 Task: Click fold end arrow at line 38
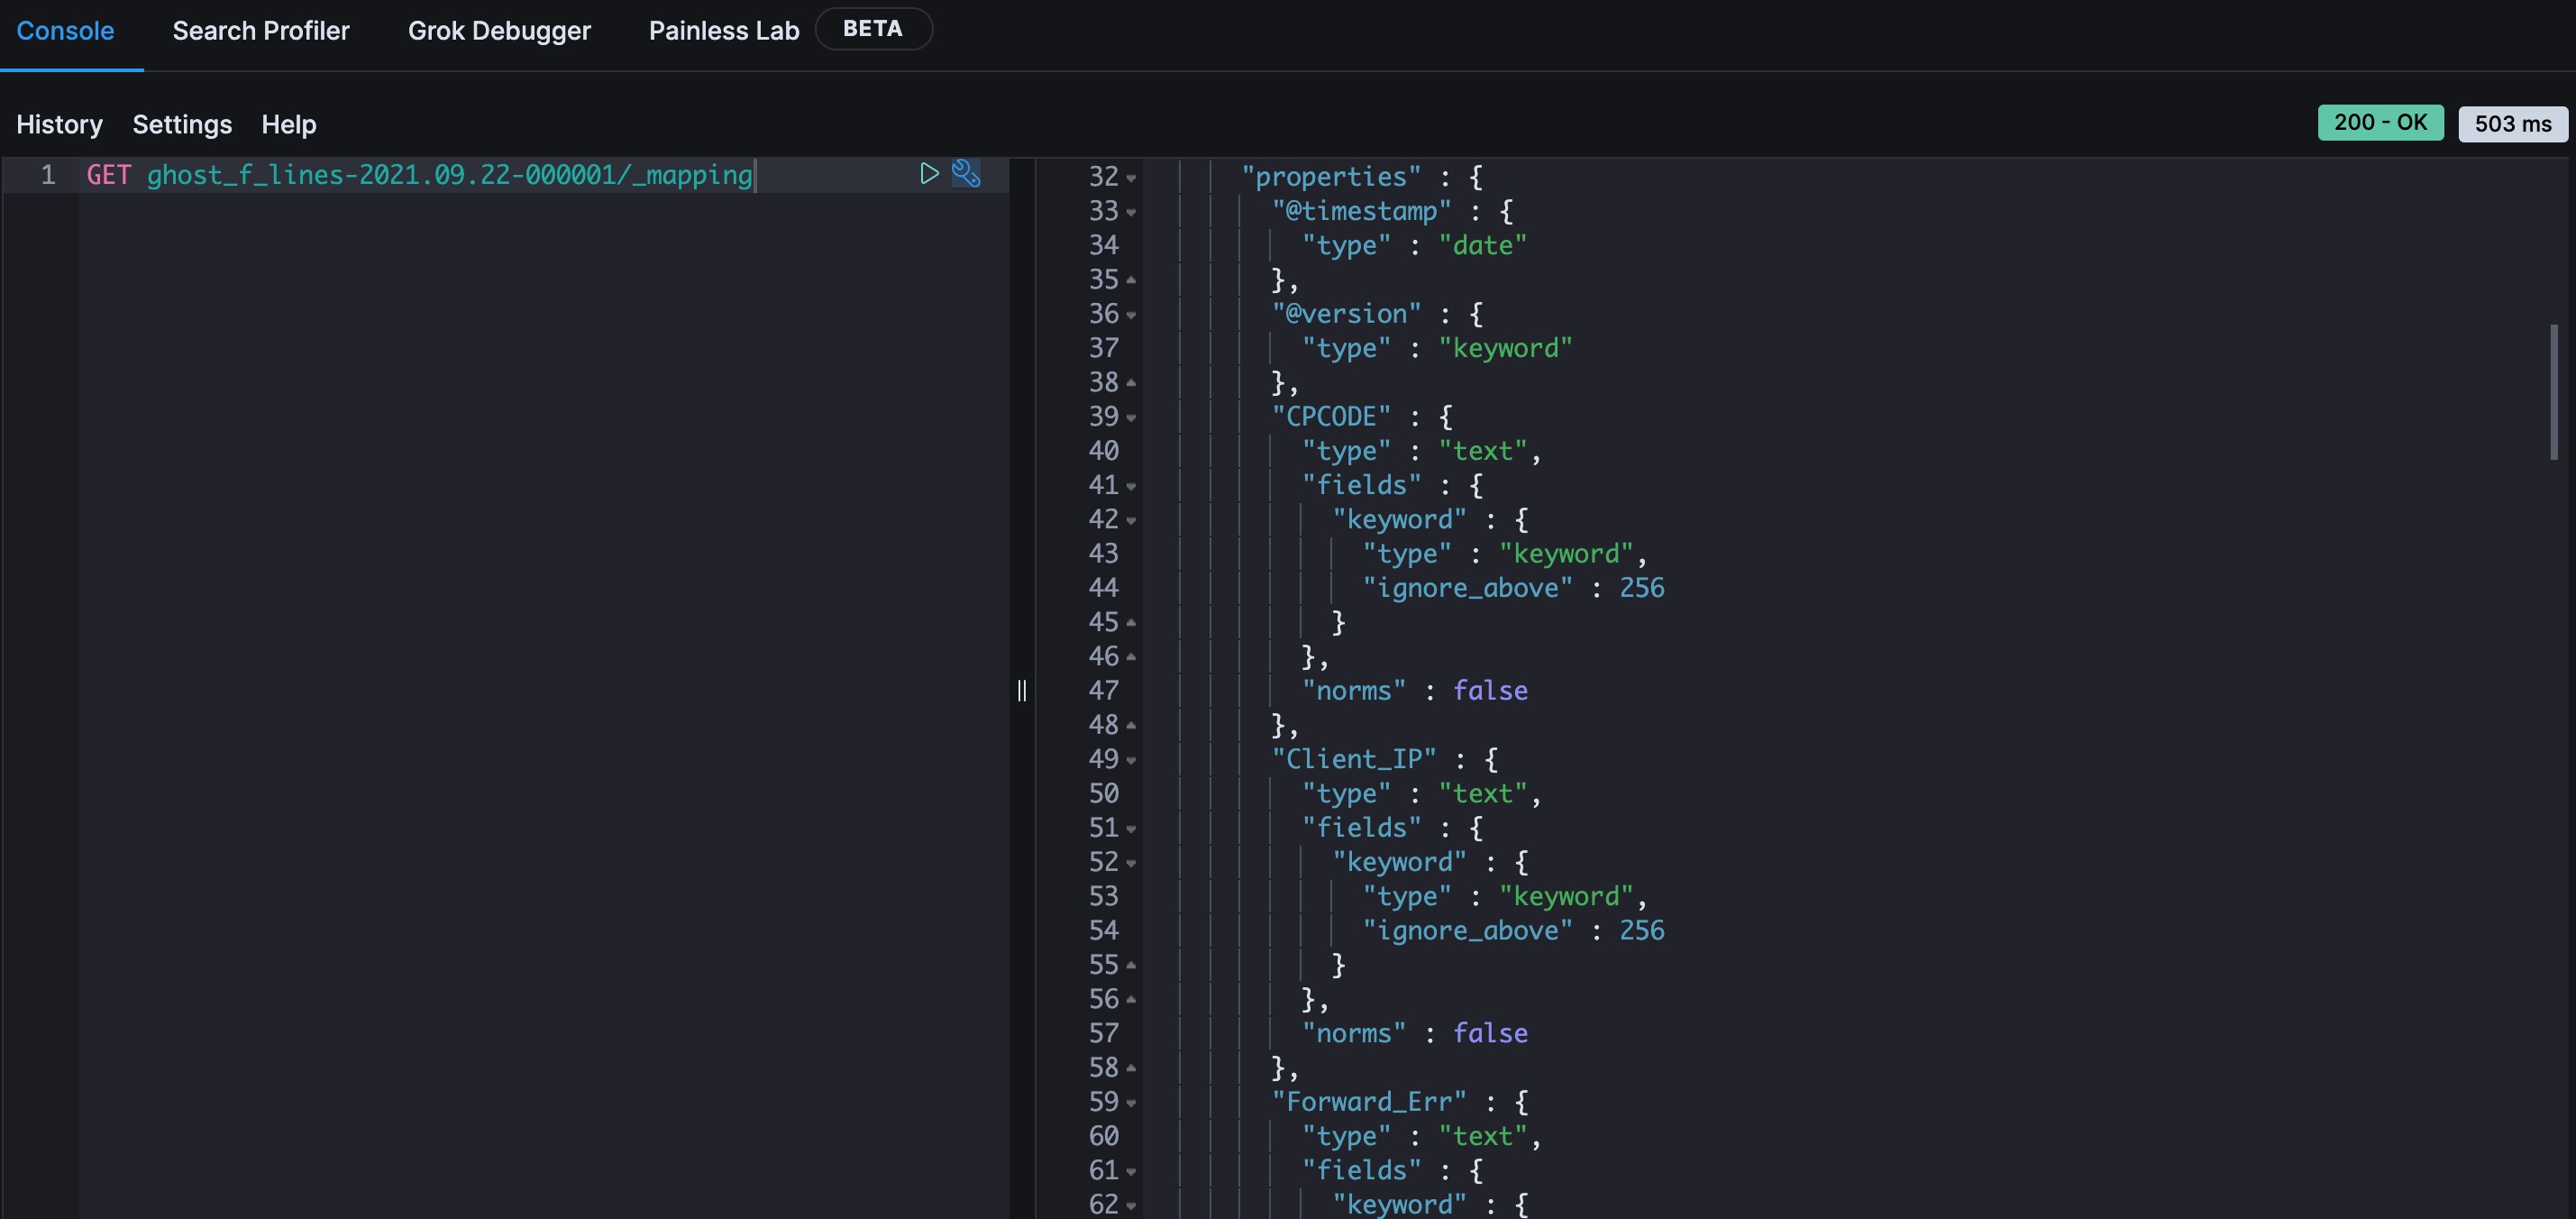[1131, 383]
